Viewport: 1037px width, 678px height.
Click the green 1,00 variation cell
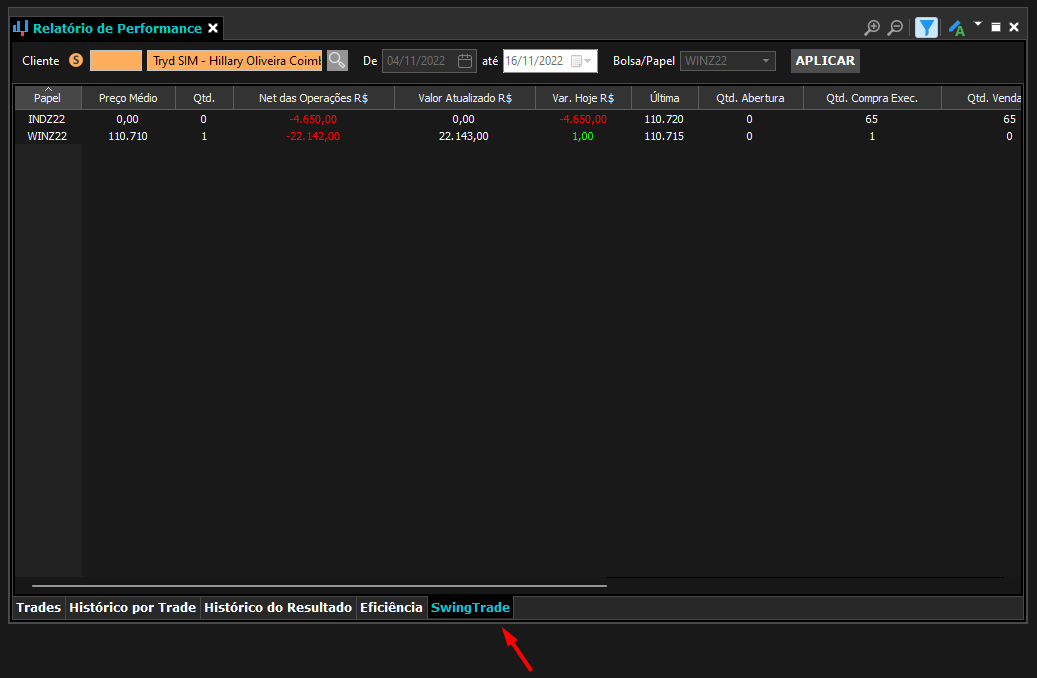[583, 136]
